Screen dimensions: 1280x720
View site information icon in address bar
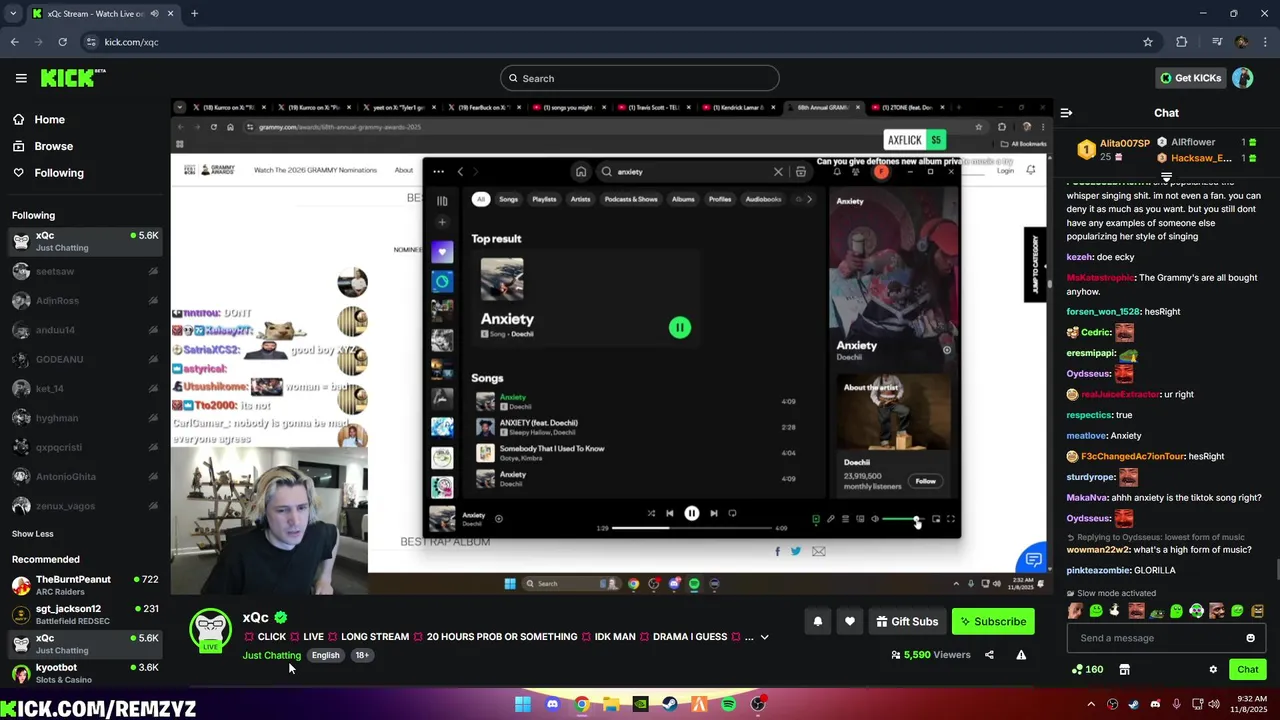tap(91, 42)
